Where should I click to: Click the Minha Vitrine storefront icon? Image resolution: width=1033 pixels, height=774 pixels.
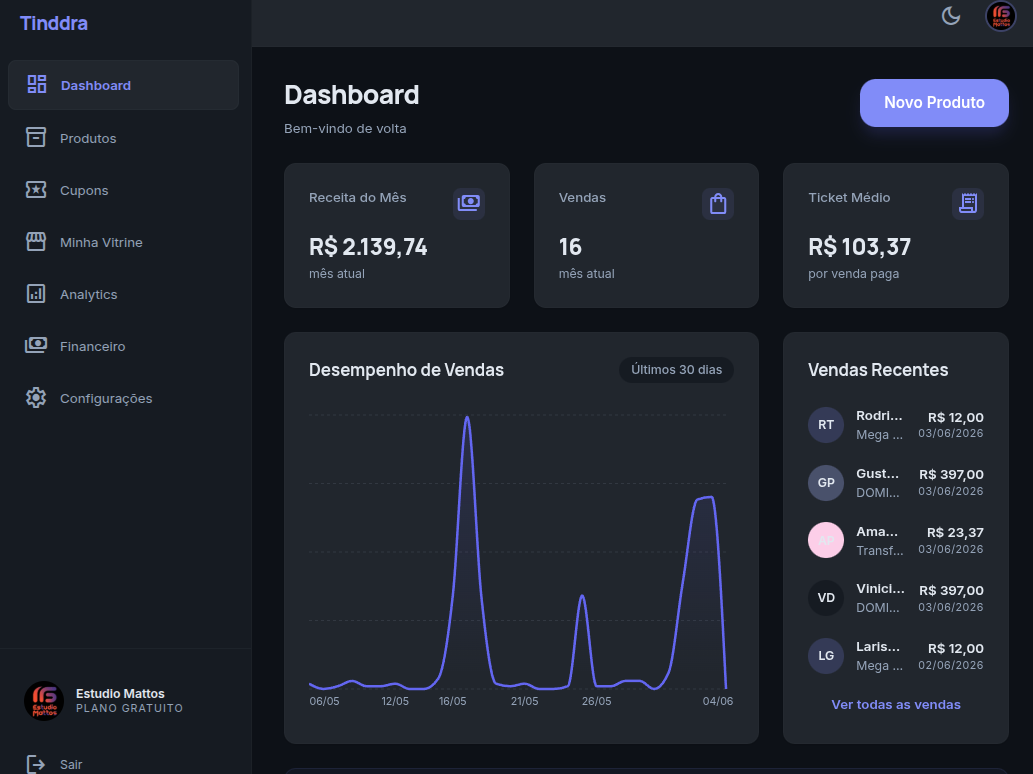[x=36, y=242]
